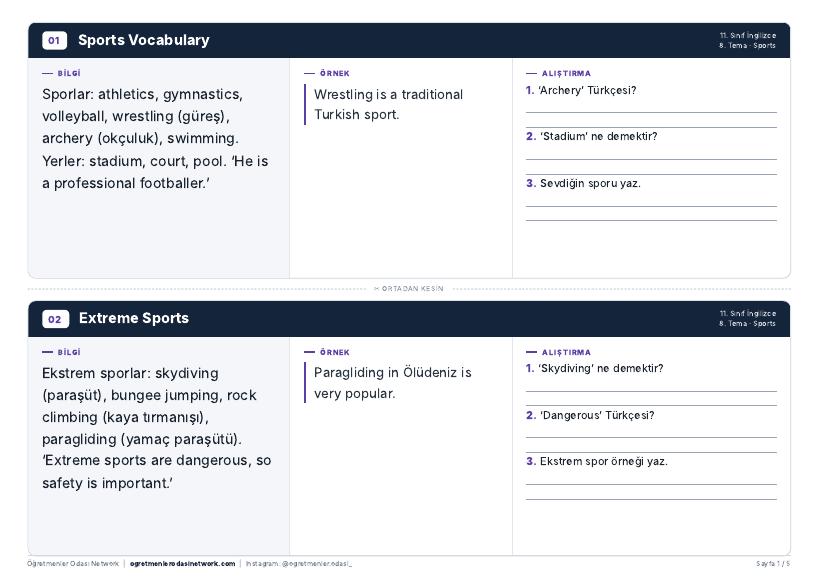Click the Ekstrem spor örneği yaz answer line
819x579 pixels.
pyautogui.click(x=651, y=492)
